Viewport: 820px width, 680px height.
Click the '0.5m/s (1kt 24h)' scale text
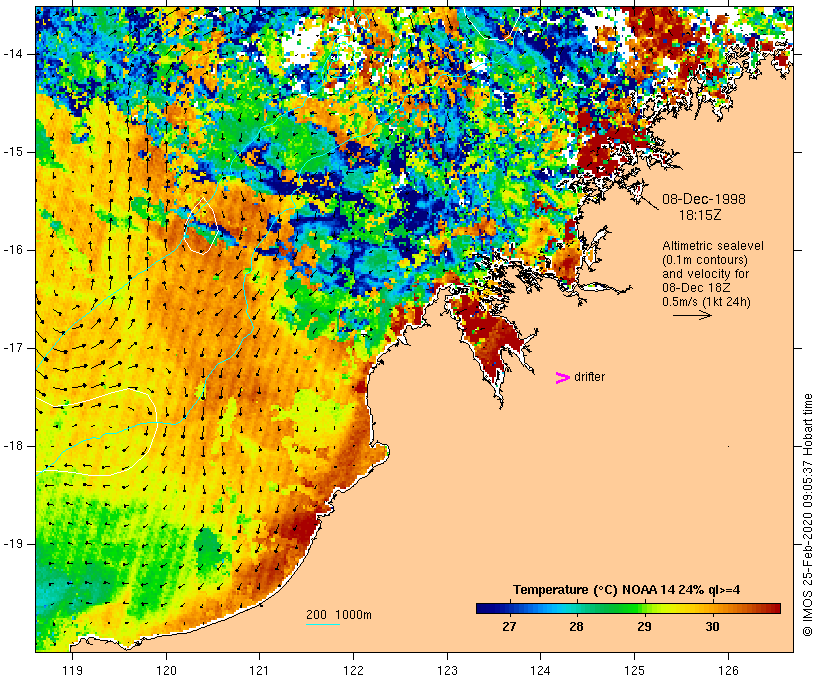706,302
